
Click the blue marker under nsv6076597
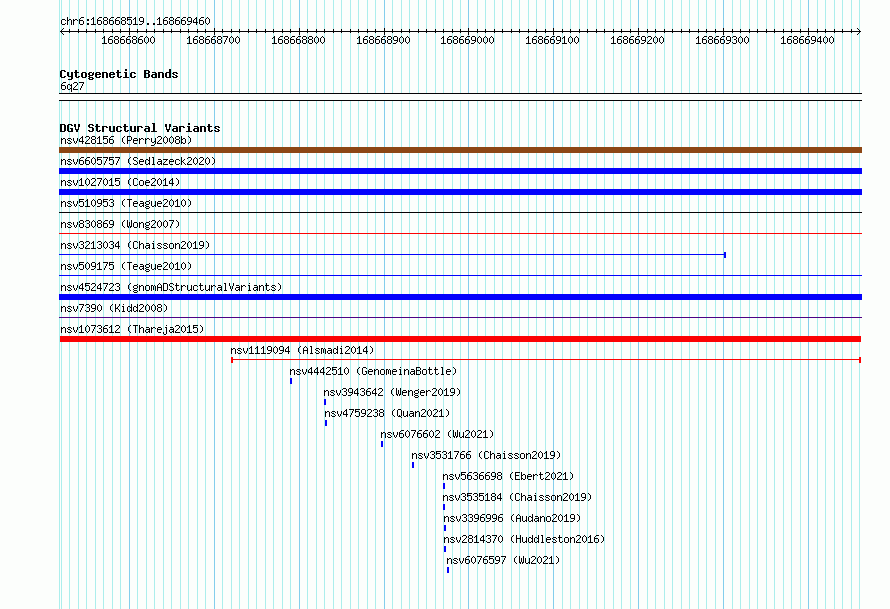448,570
